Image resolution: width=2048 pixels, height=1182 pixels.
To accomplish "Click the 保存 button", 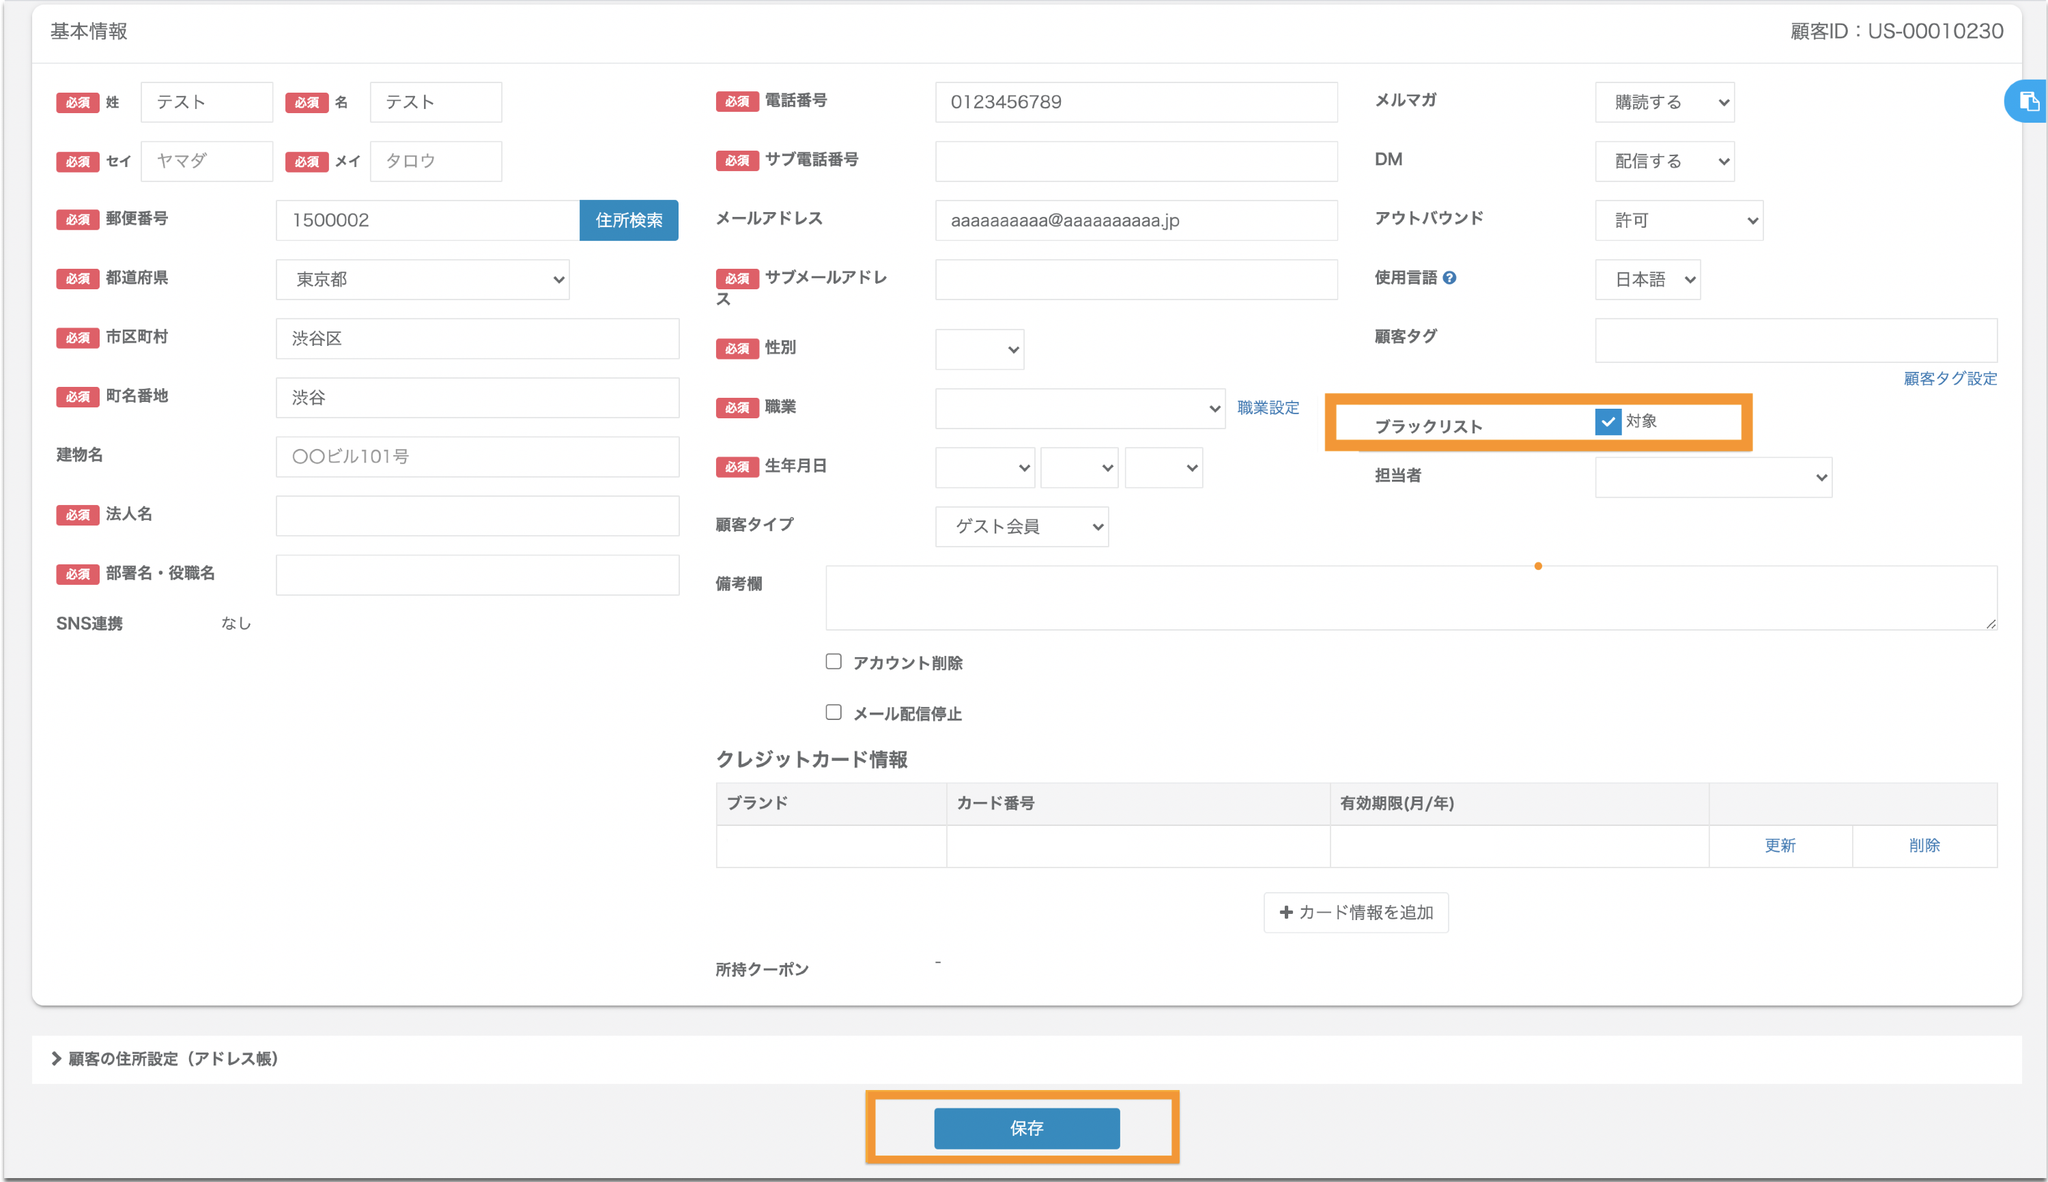I will [1026, 1128].
